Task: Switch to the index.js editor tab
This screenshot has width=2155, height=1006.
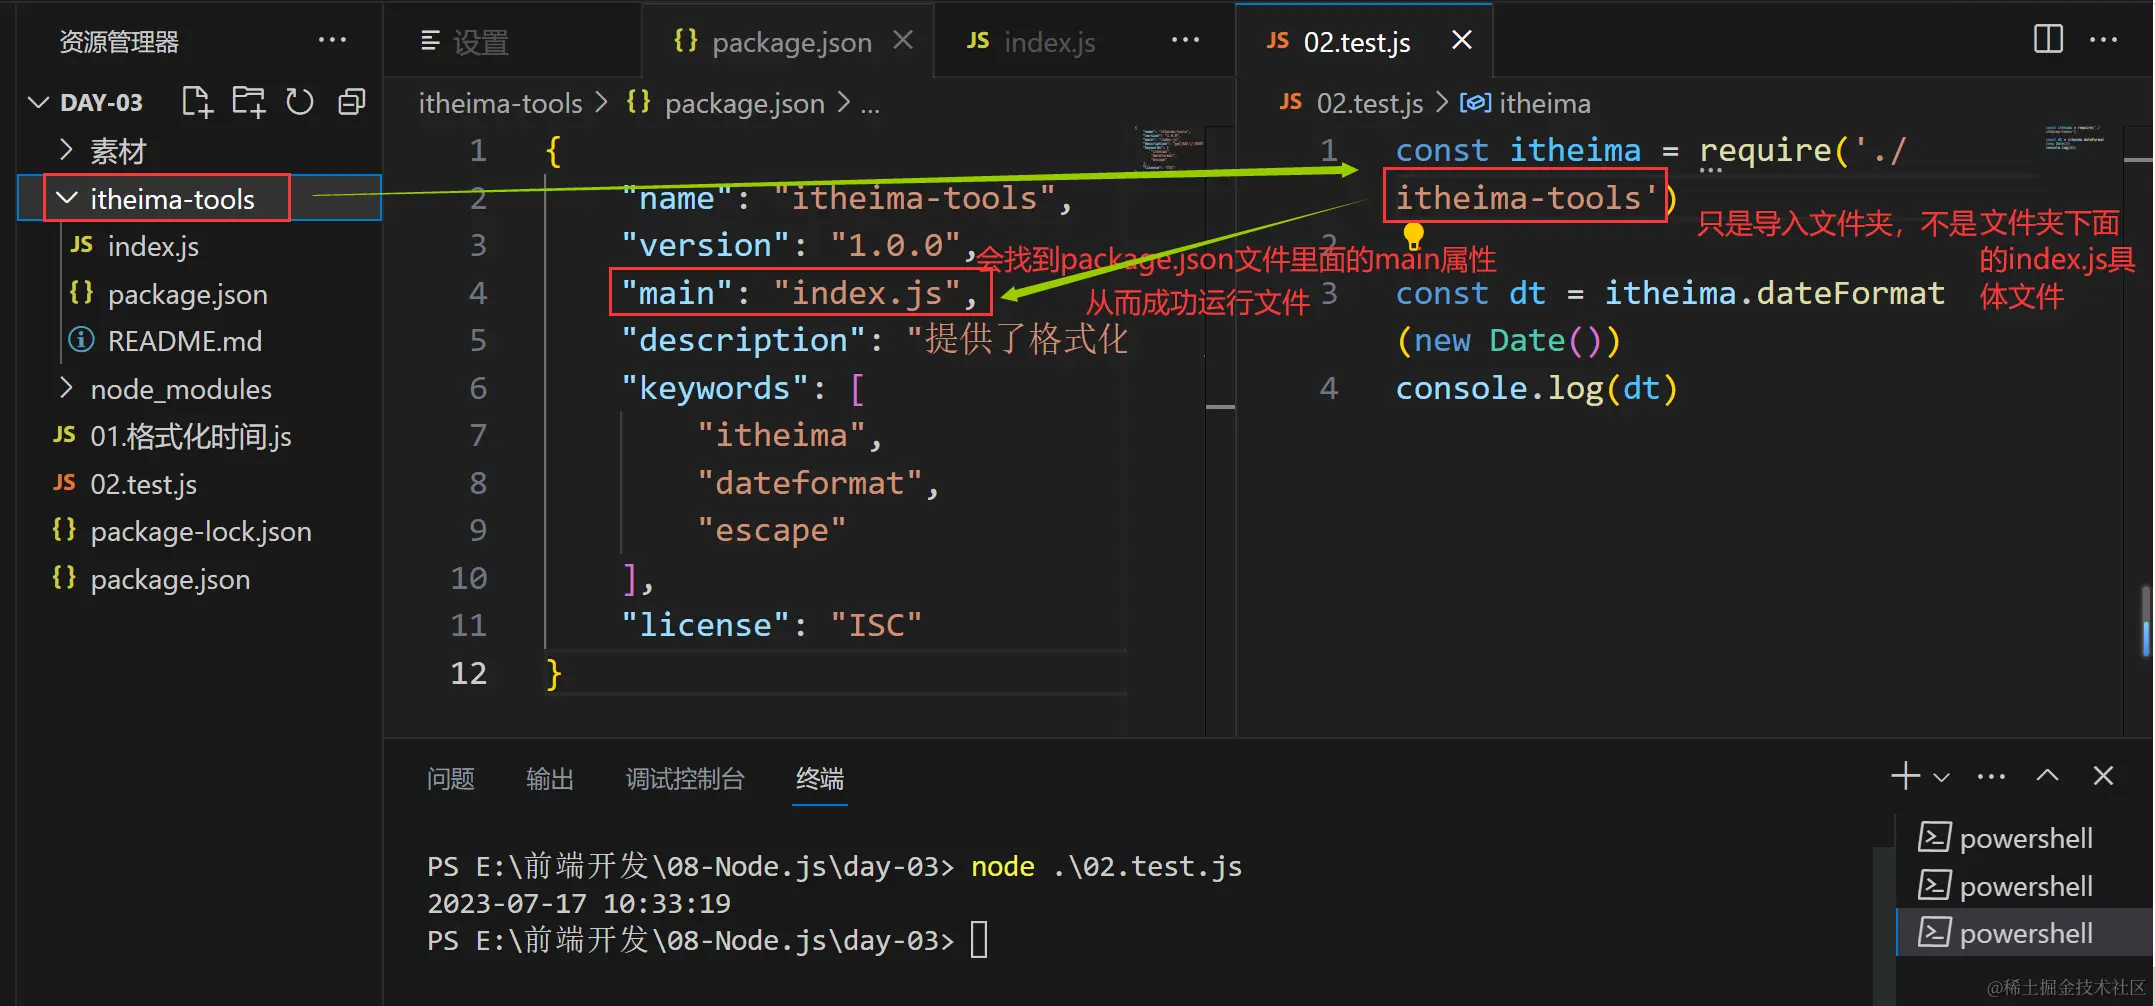Action: click(1048, 42)
